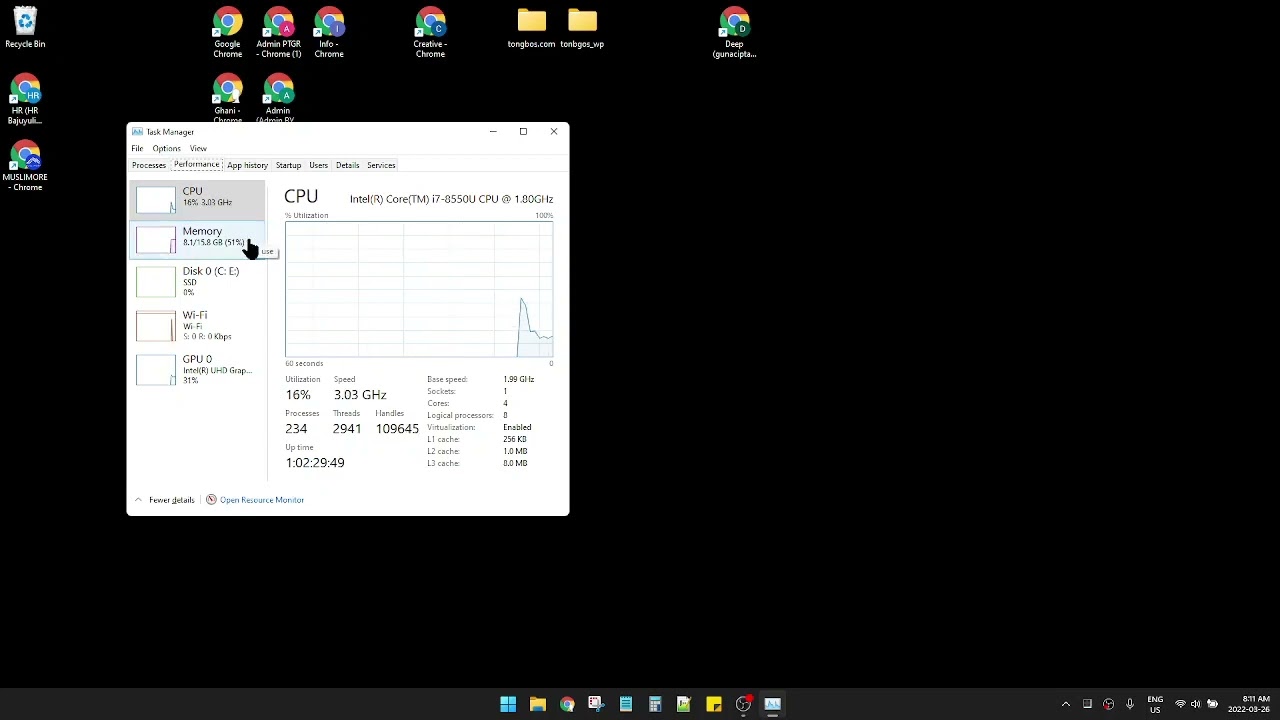The height and width of the screenshot is (720, 1280).
Task: Open the clock and date panel
Action: pyautogui.click(x=1249, y=704)
